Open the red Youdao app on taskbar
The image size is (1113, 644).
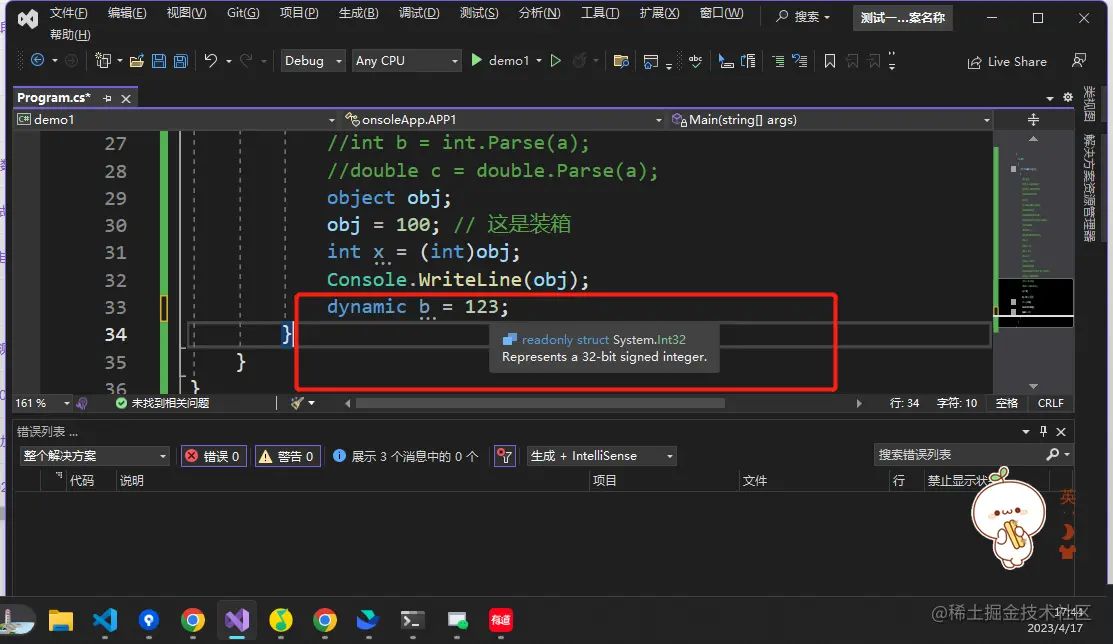coord(500,620)
